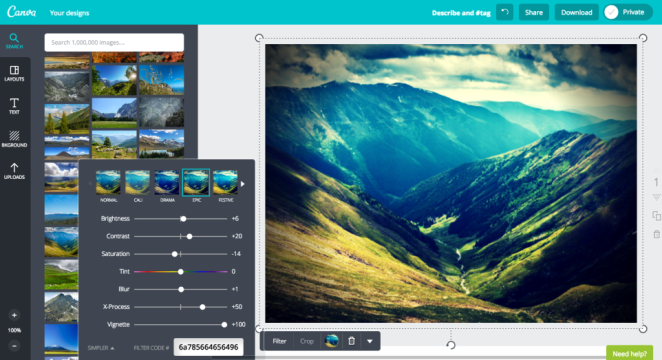
Task: Click the image thumbnail icon in toolbar
Action: point(331,341)
